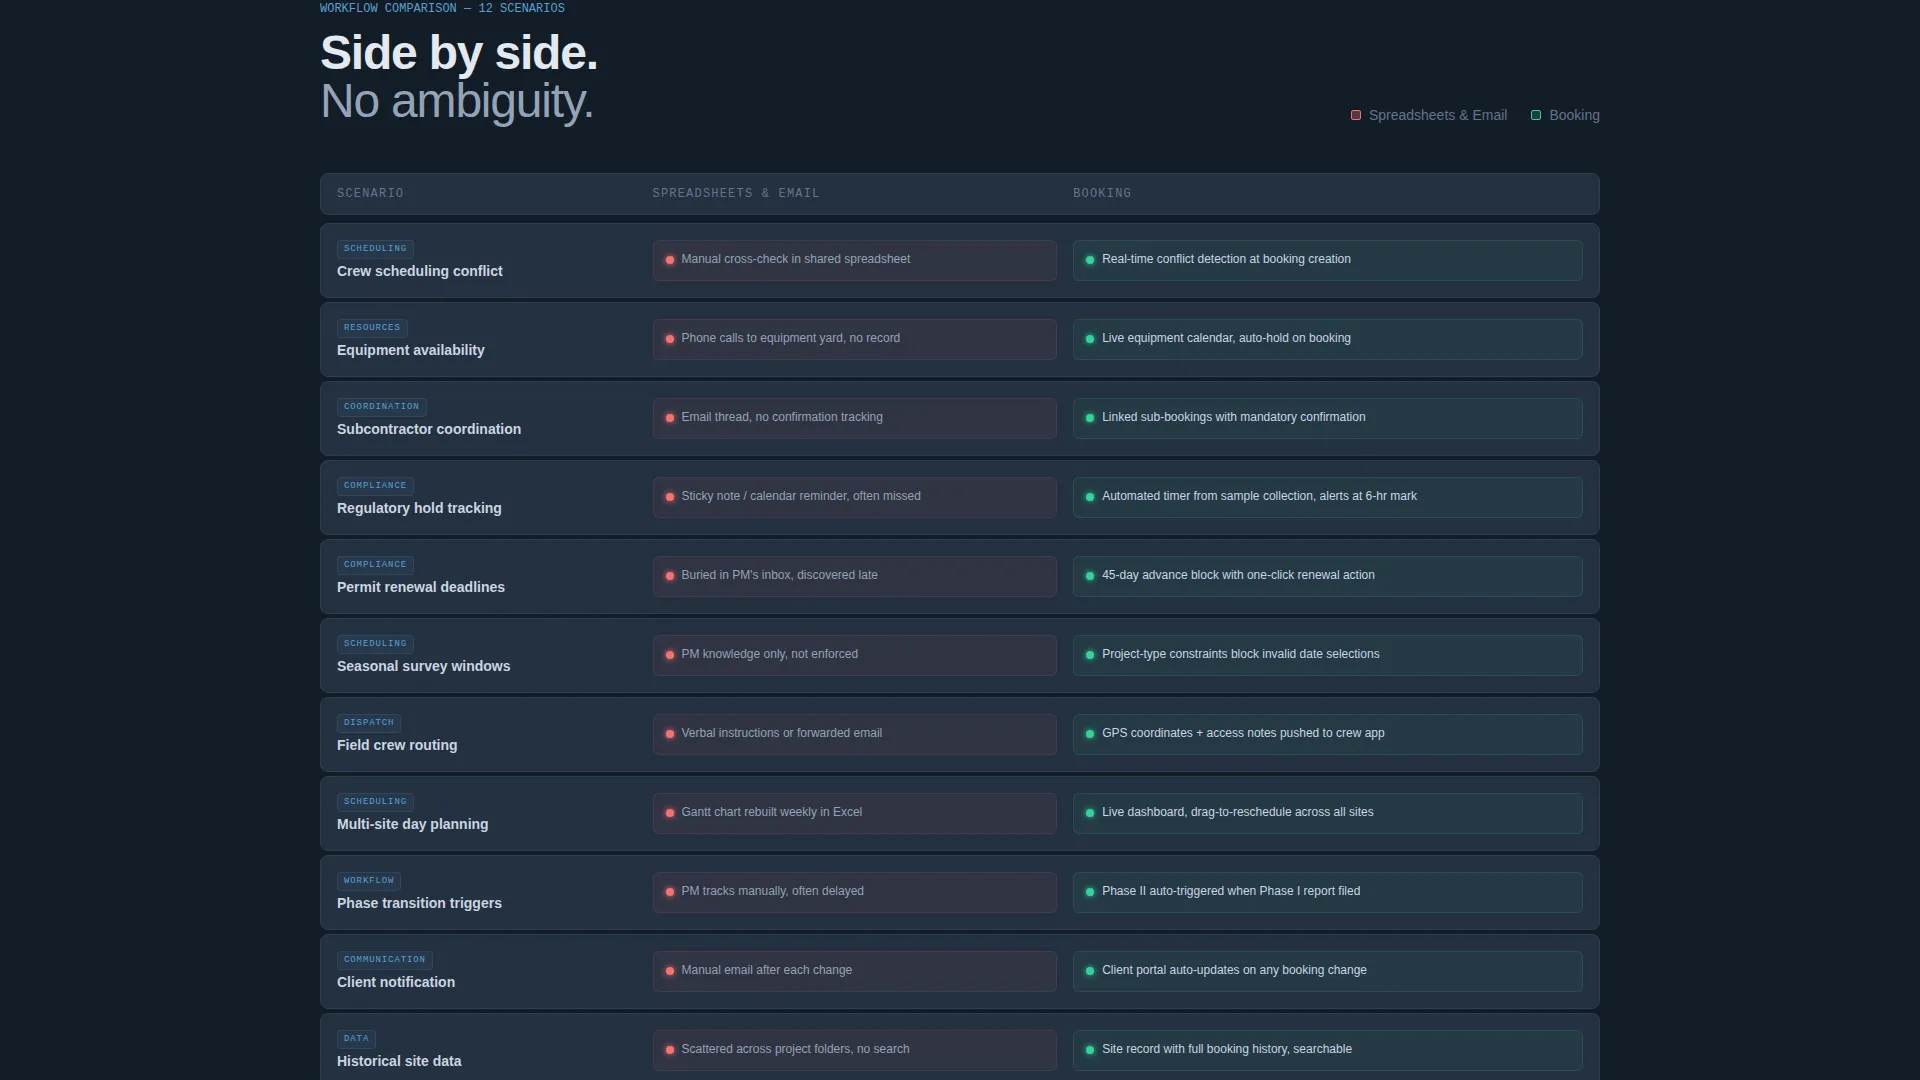Viewport: 1920px width, 1080px height.
Task: Click the DISPATCH tag badge
Action: click(x=369, y=723)
